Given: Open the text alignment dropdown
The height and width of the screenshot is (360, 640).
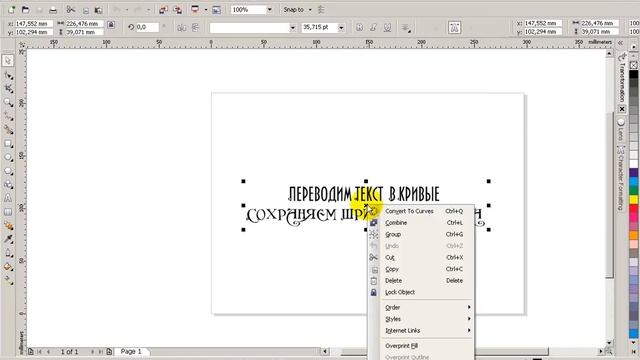Looking at the screenshot, I should pos(406,28).
